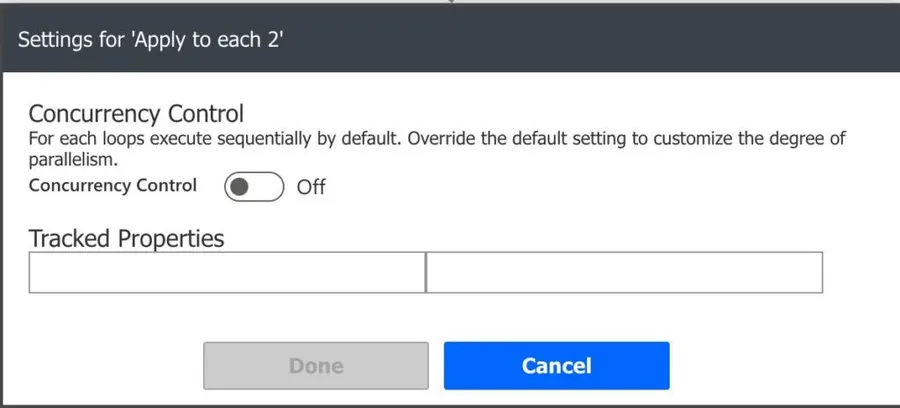Click the word 'Settings' in the dialog header
Viewport: 900px width, 408px height.
(x=51, y=41)
